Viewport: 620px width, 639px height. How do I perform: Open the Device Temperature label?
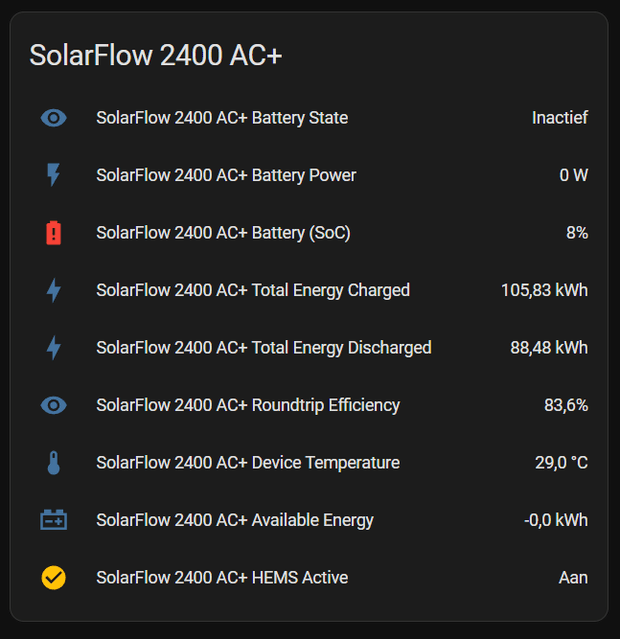(248, 463)
